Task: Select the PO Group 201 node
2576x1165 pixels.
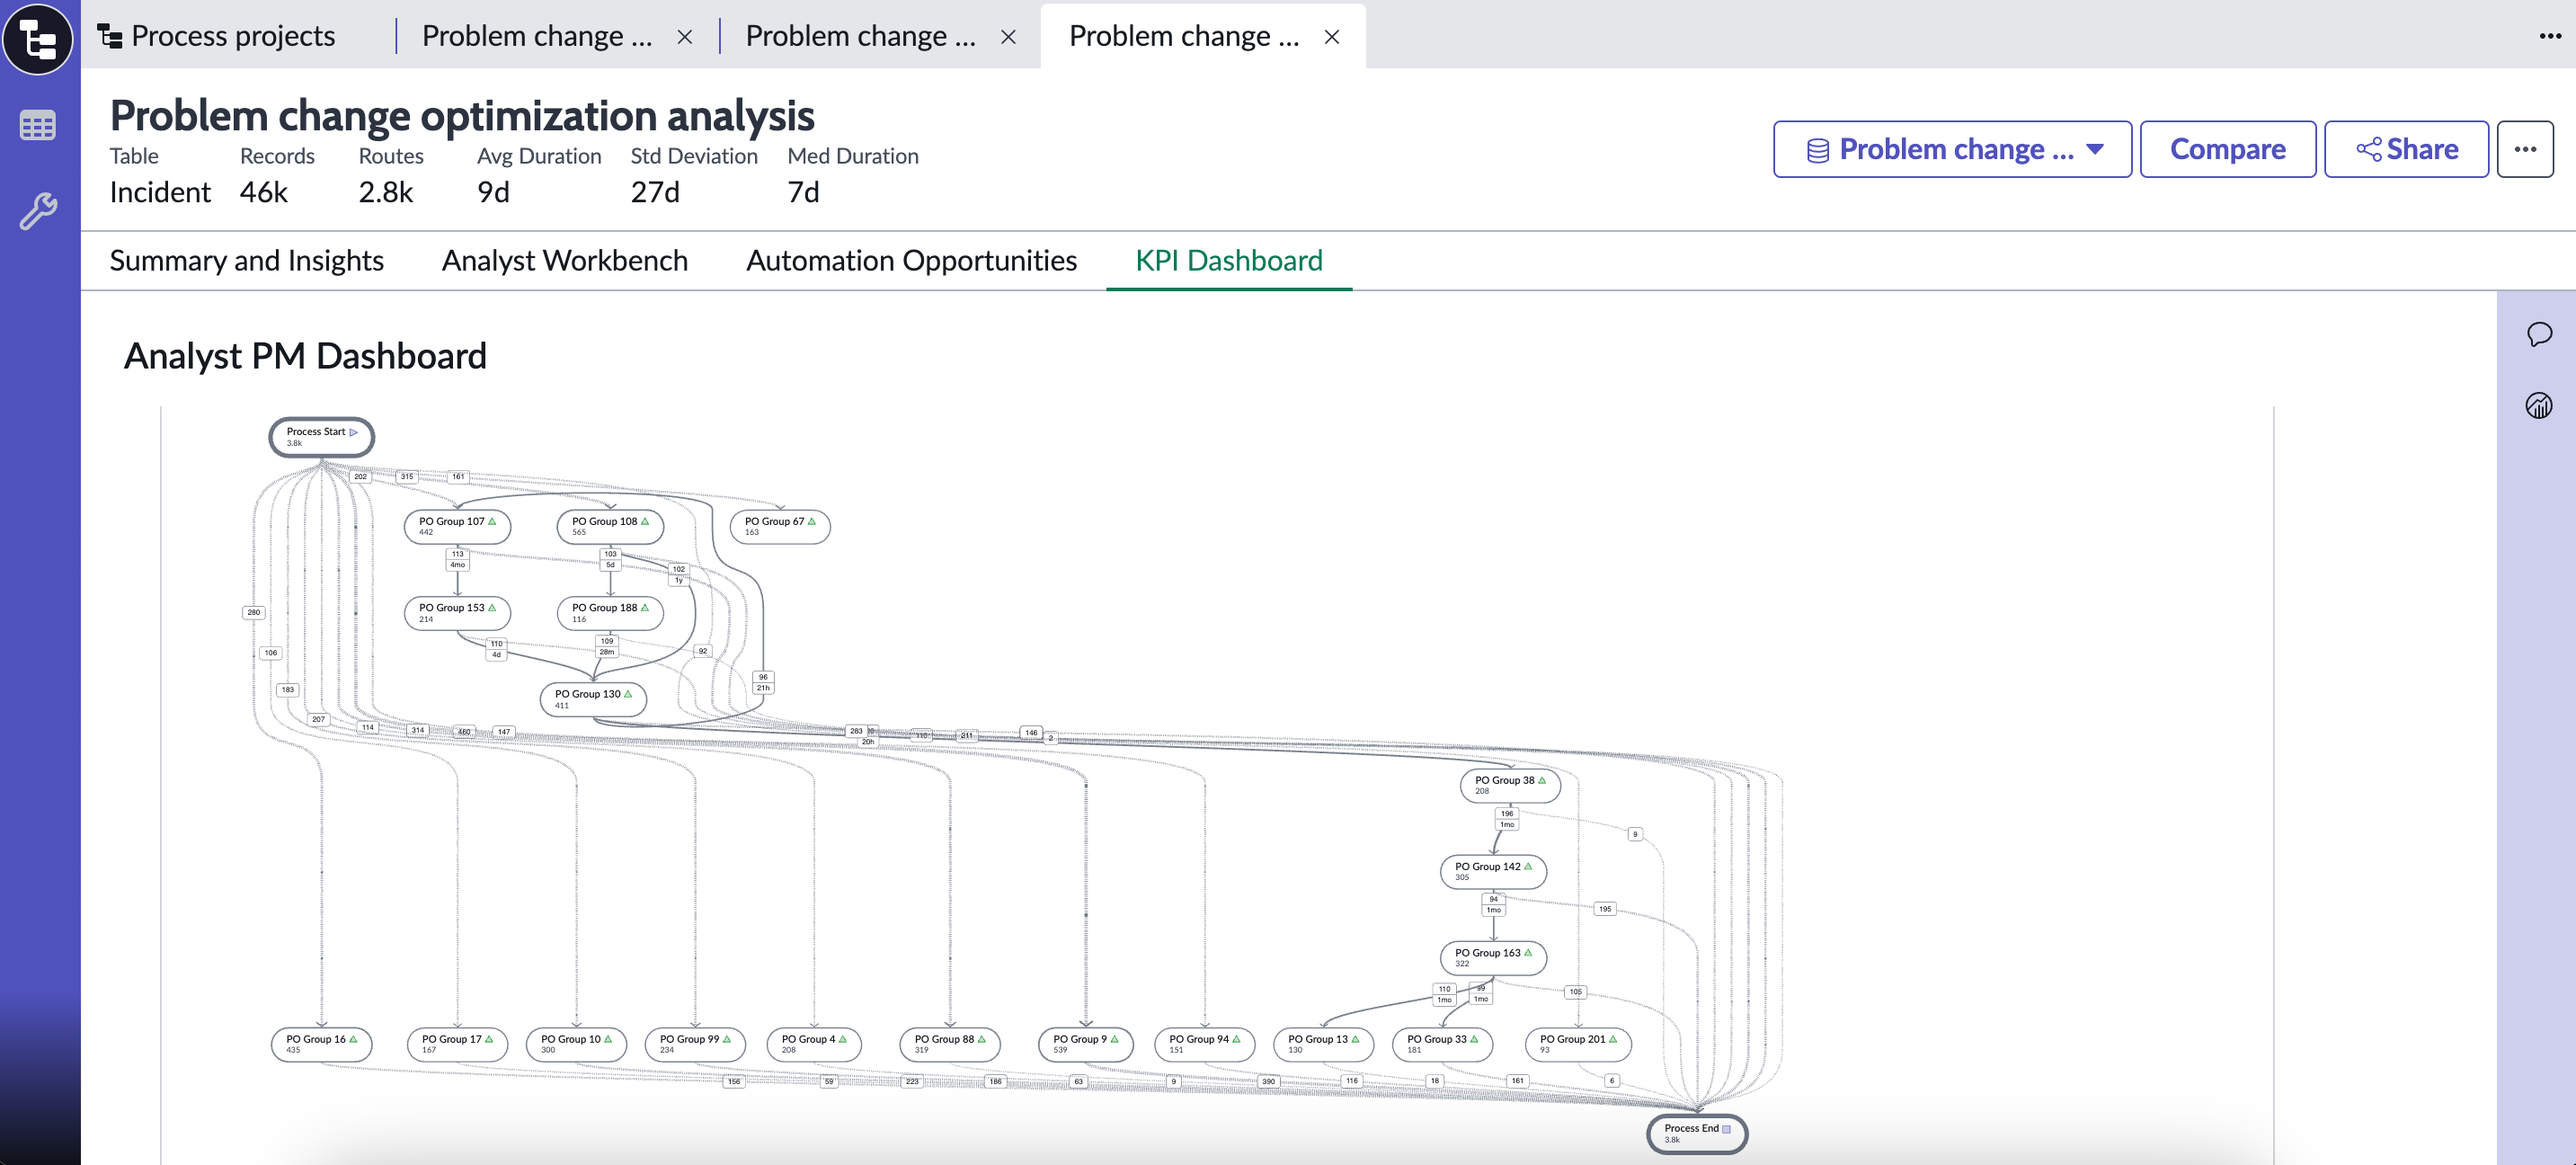Action: [1578, 1044]
